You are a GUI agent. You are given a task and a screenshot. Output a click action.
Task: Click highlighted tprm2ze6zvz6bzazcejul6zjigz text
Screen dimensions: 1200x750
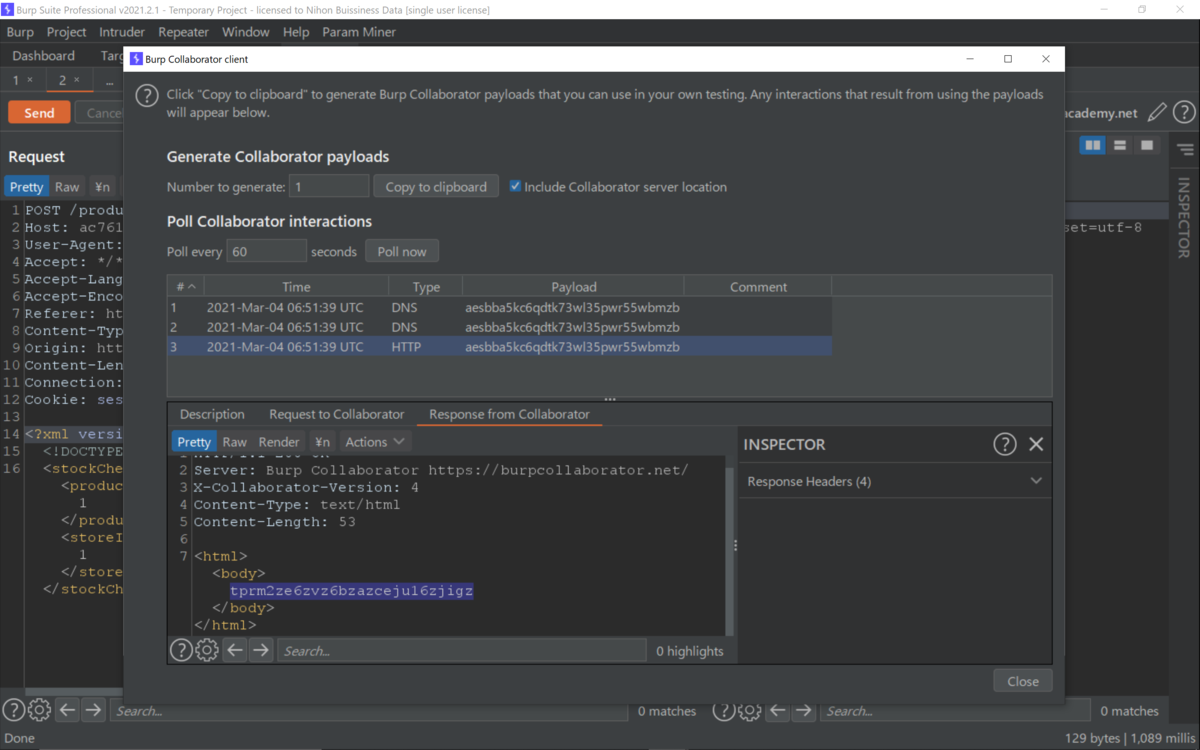point(351,590)
